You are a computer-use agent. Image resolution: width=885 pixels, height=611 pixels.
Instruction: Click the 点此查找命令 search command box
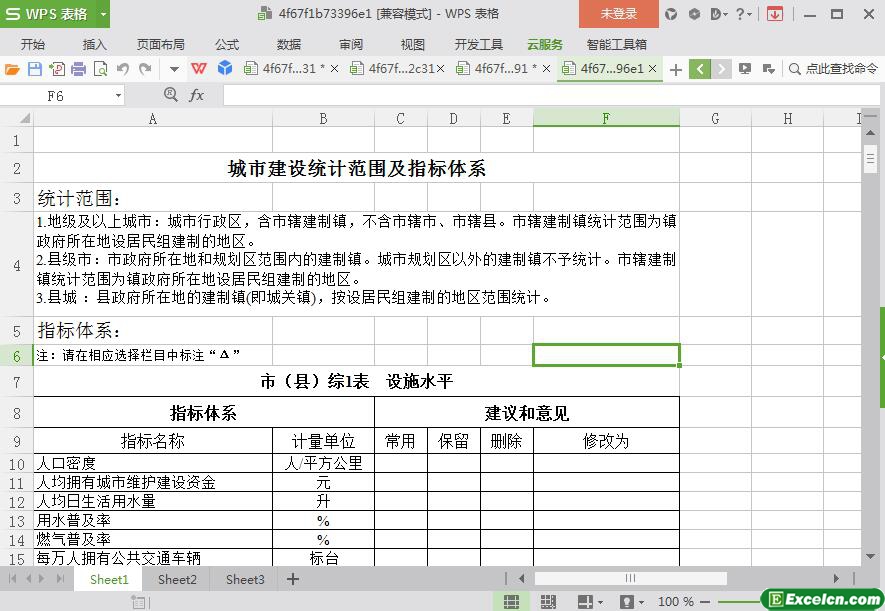(x=833, y=69)
